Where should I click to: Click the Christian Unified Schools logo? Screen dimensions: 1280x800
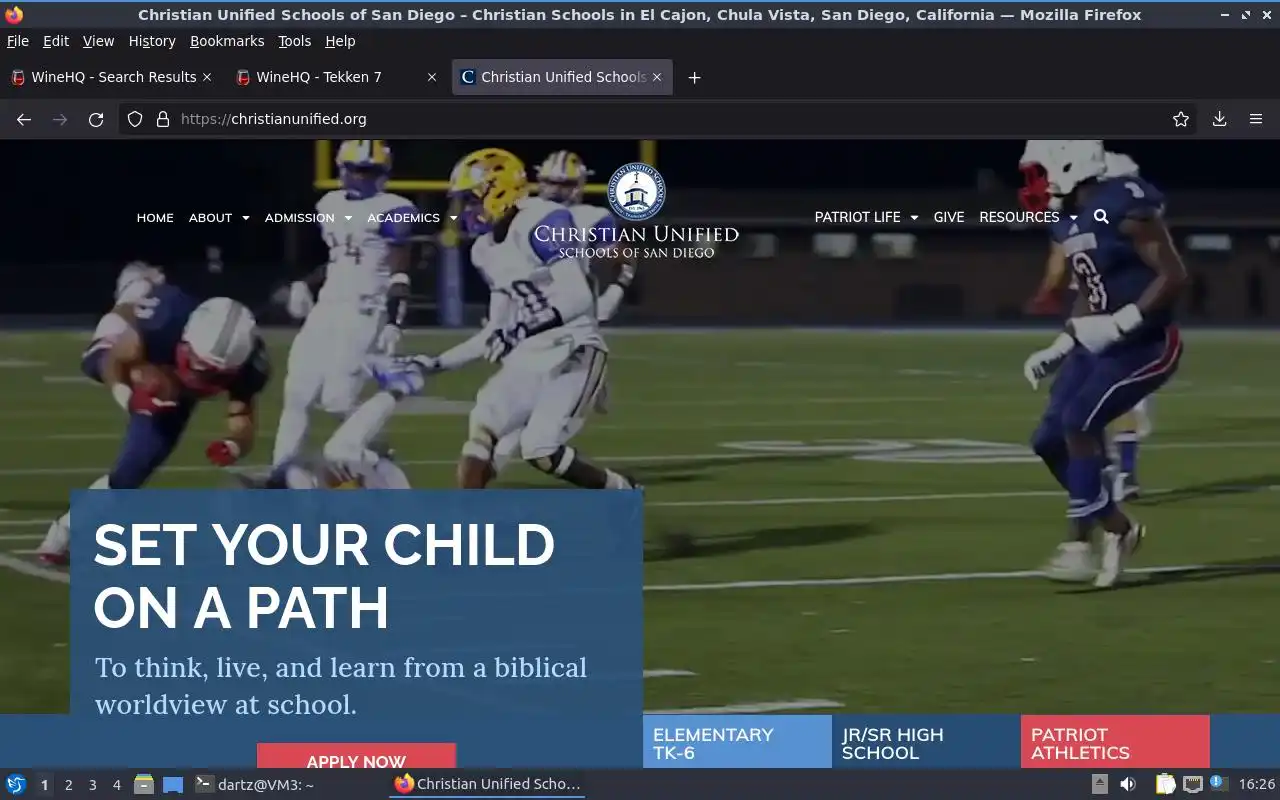click(637, 211)
